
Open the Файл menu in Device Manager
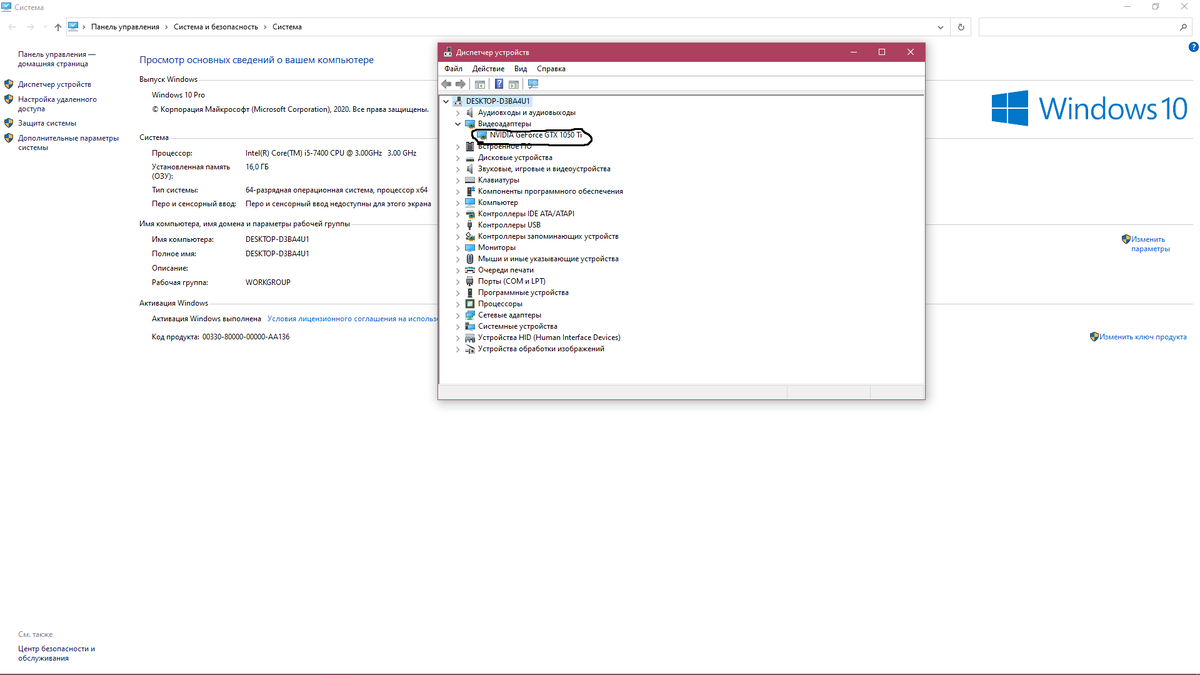click(x=453, y=69)
